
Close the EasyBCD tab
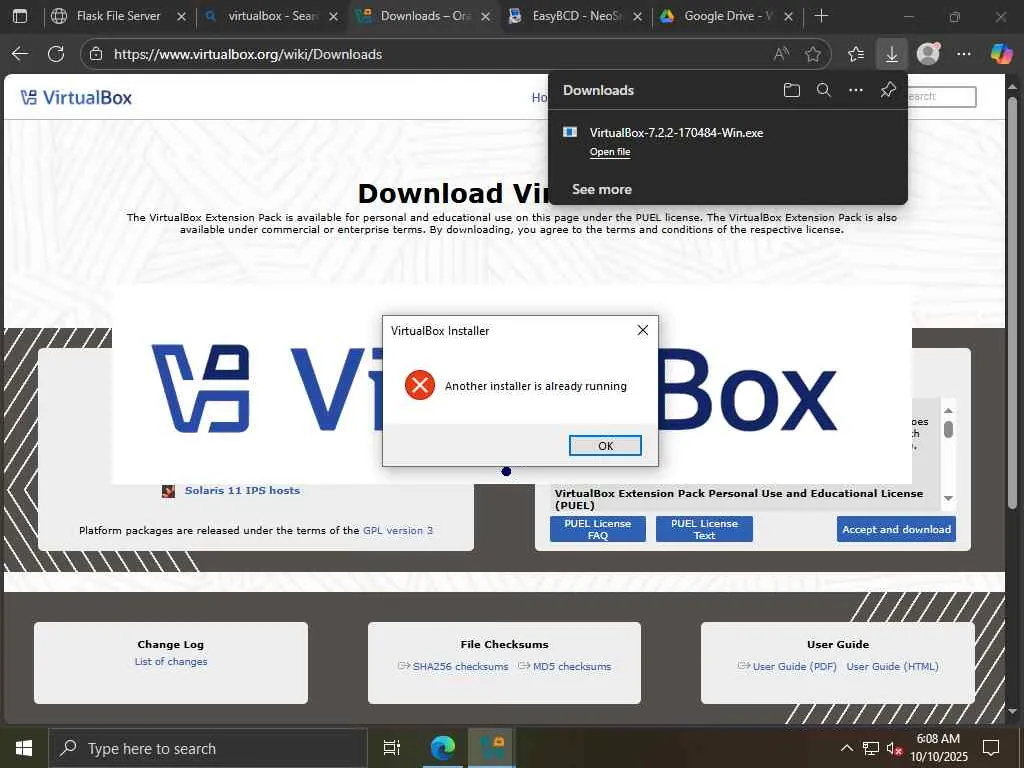(637, 16)
